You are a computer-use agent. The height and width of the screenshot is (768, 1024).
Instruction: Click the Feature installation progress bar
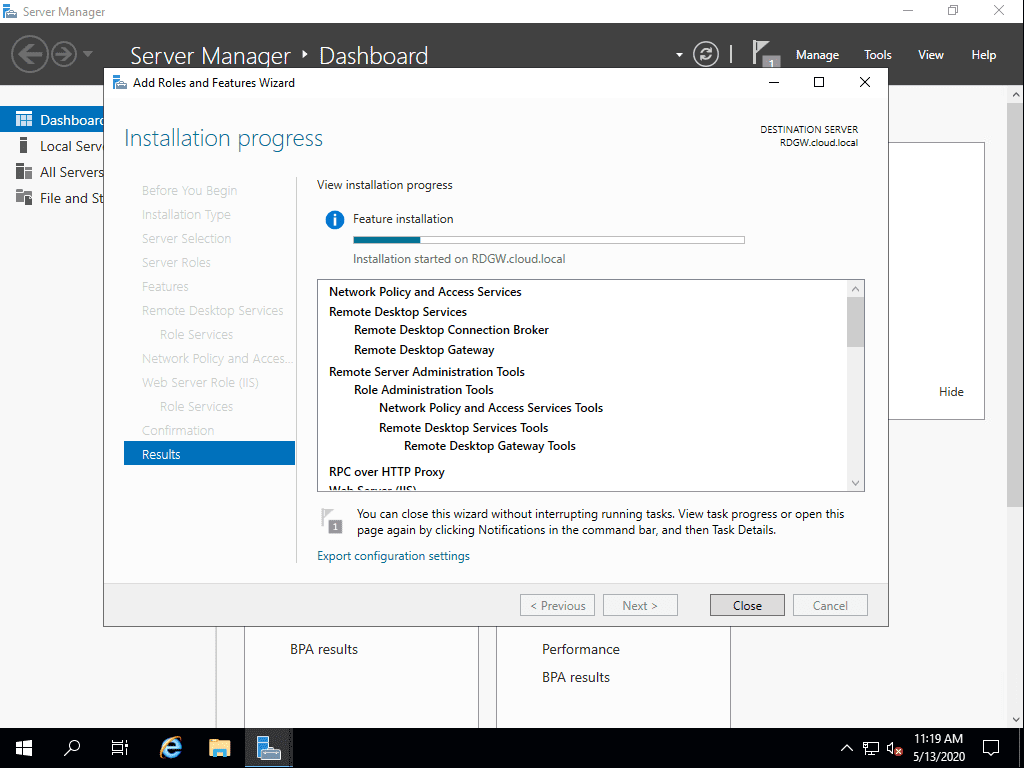pos(548,239)
